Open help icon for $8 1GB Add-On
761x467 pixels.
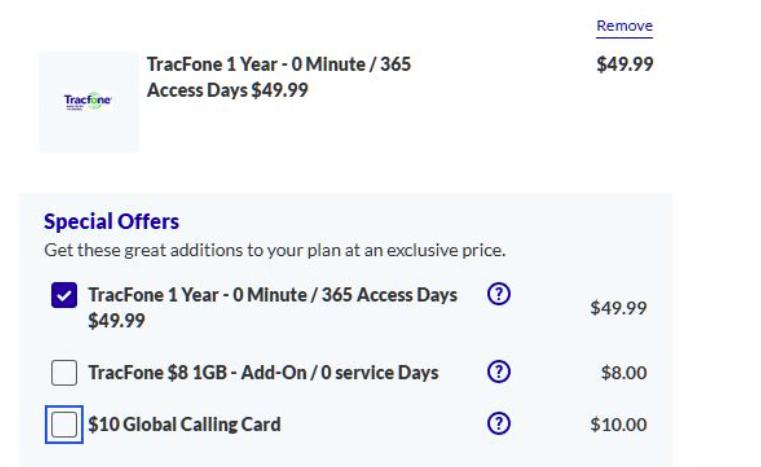coord(498,372)
